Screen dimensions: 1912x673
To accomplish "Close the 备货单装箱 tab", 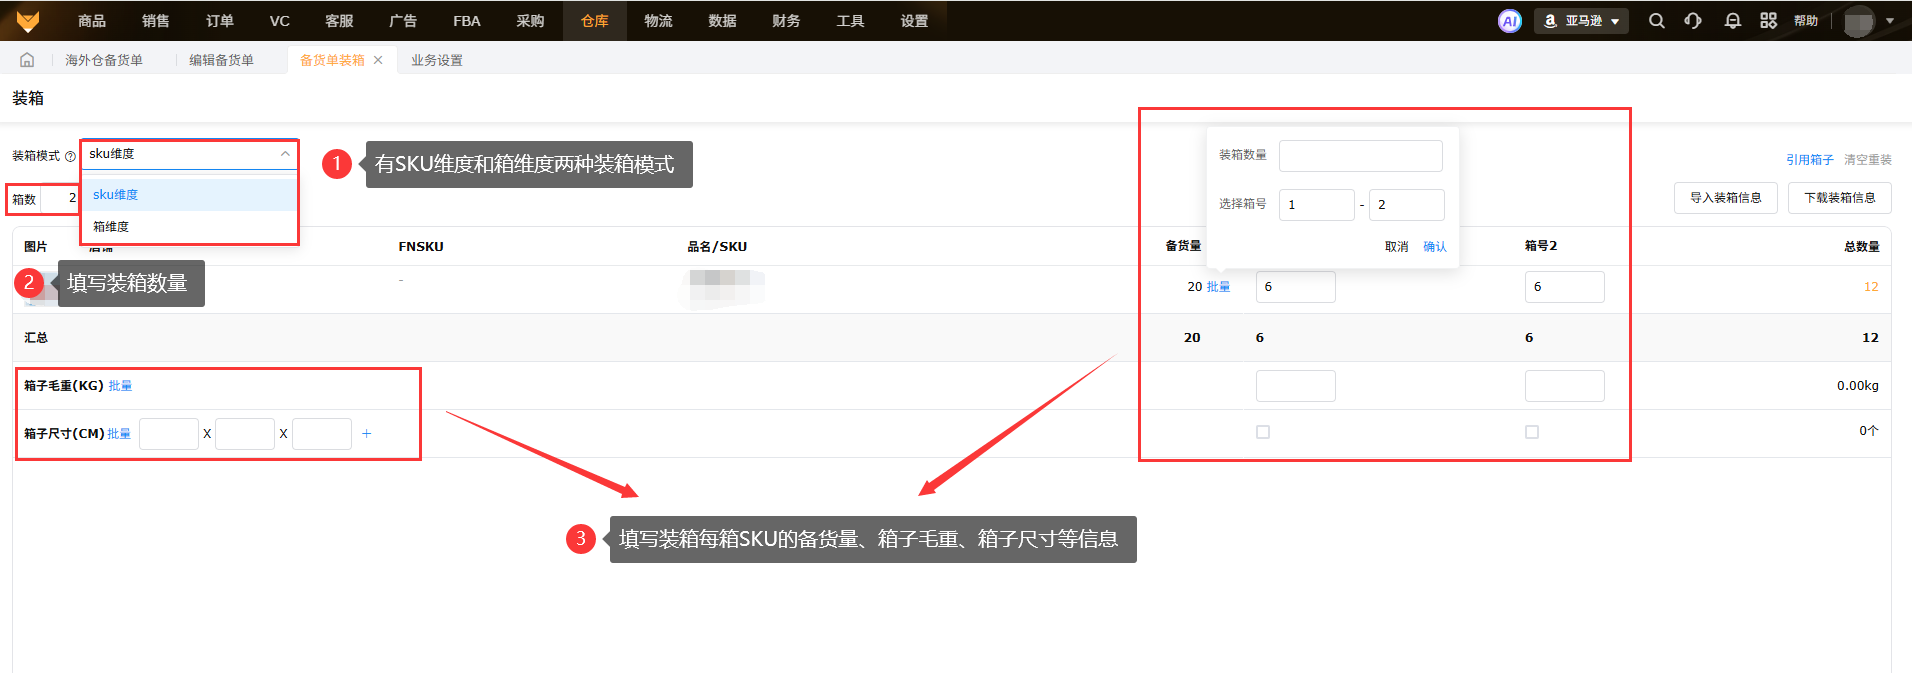I will tap(378, 60).
